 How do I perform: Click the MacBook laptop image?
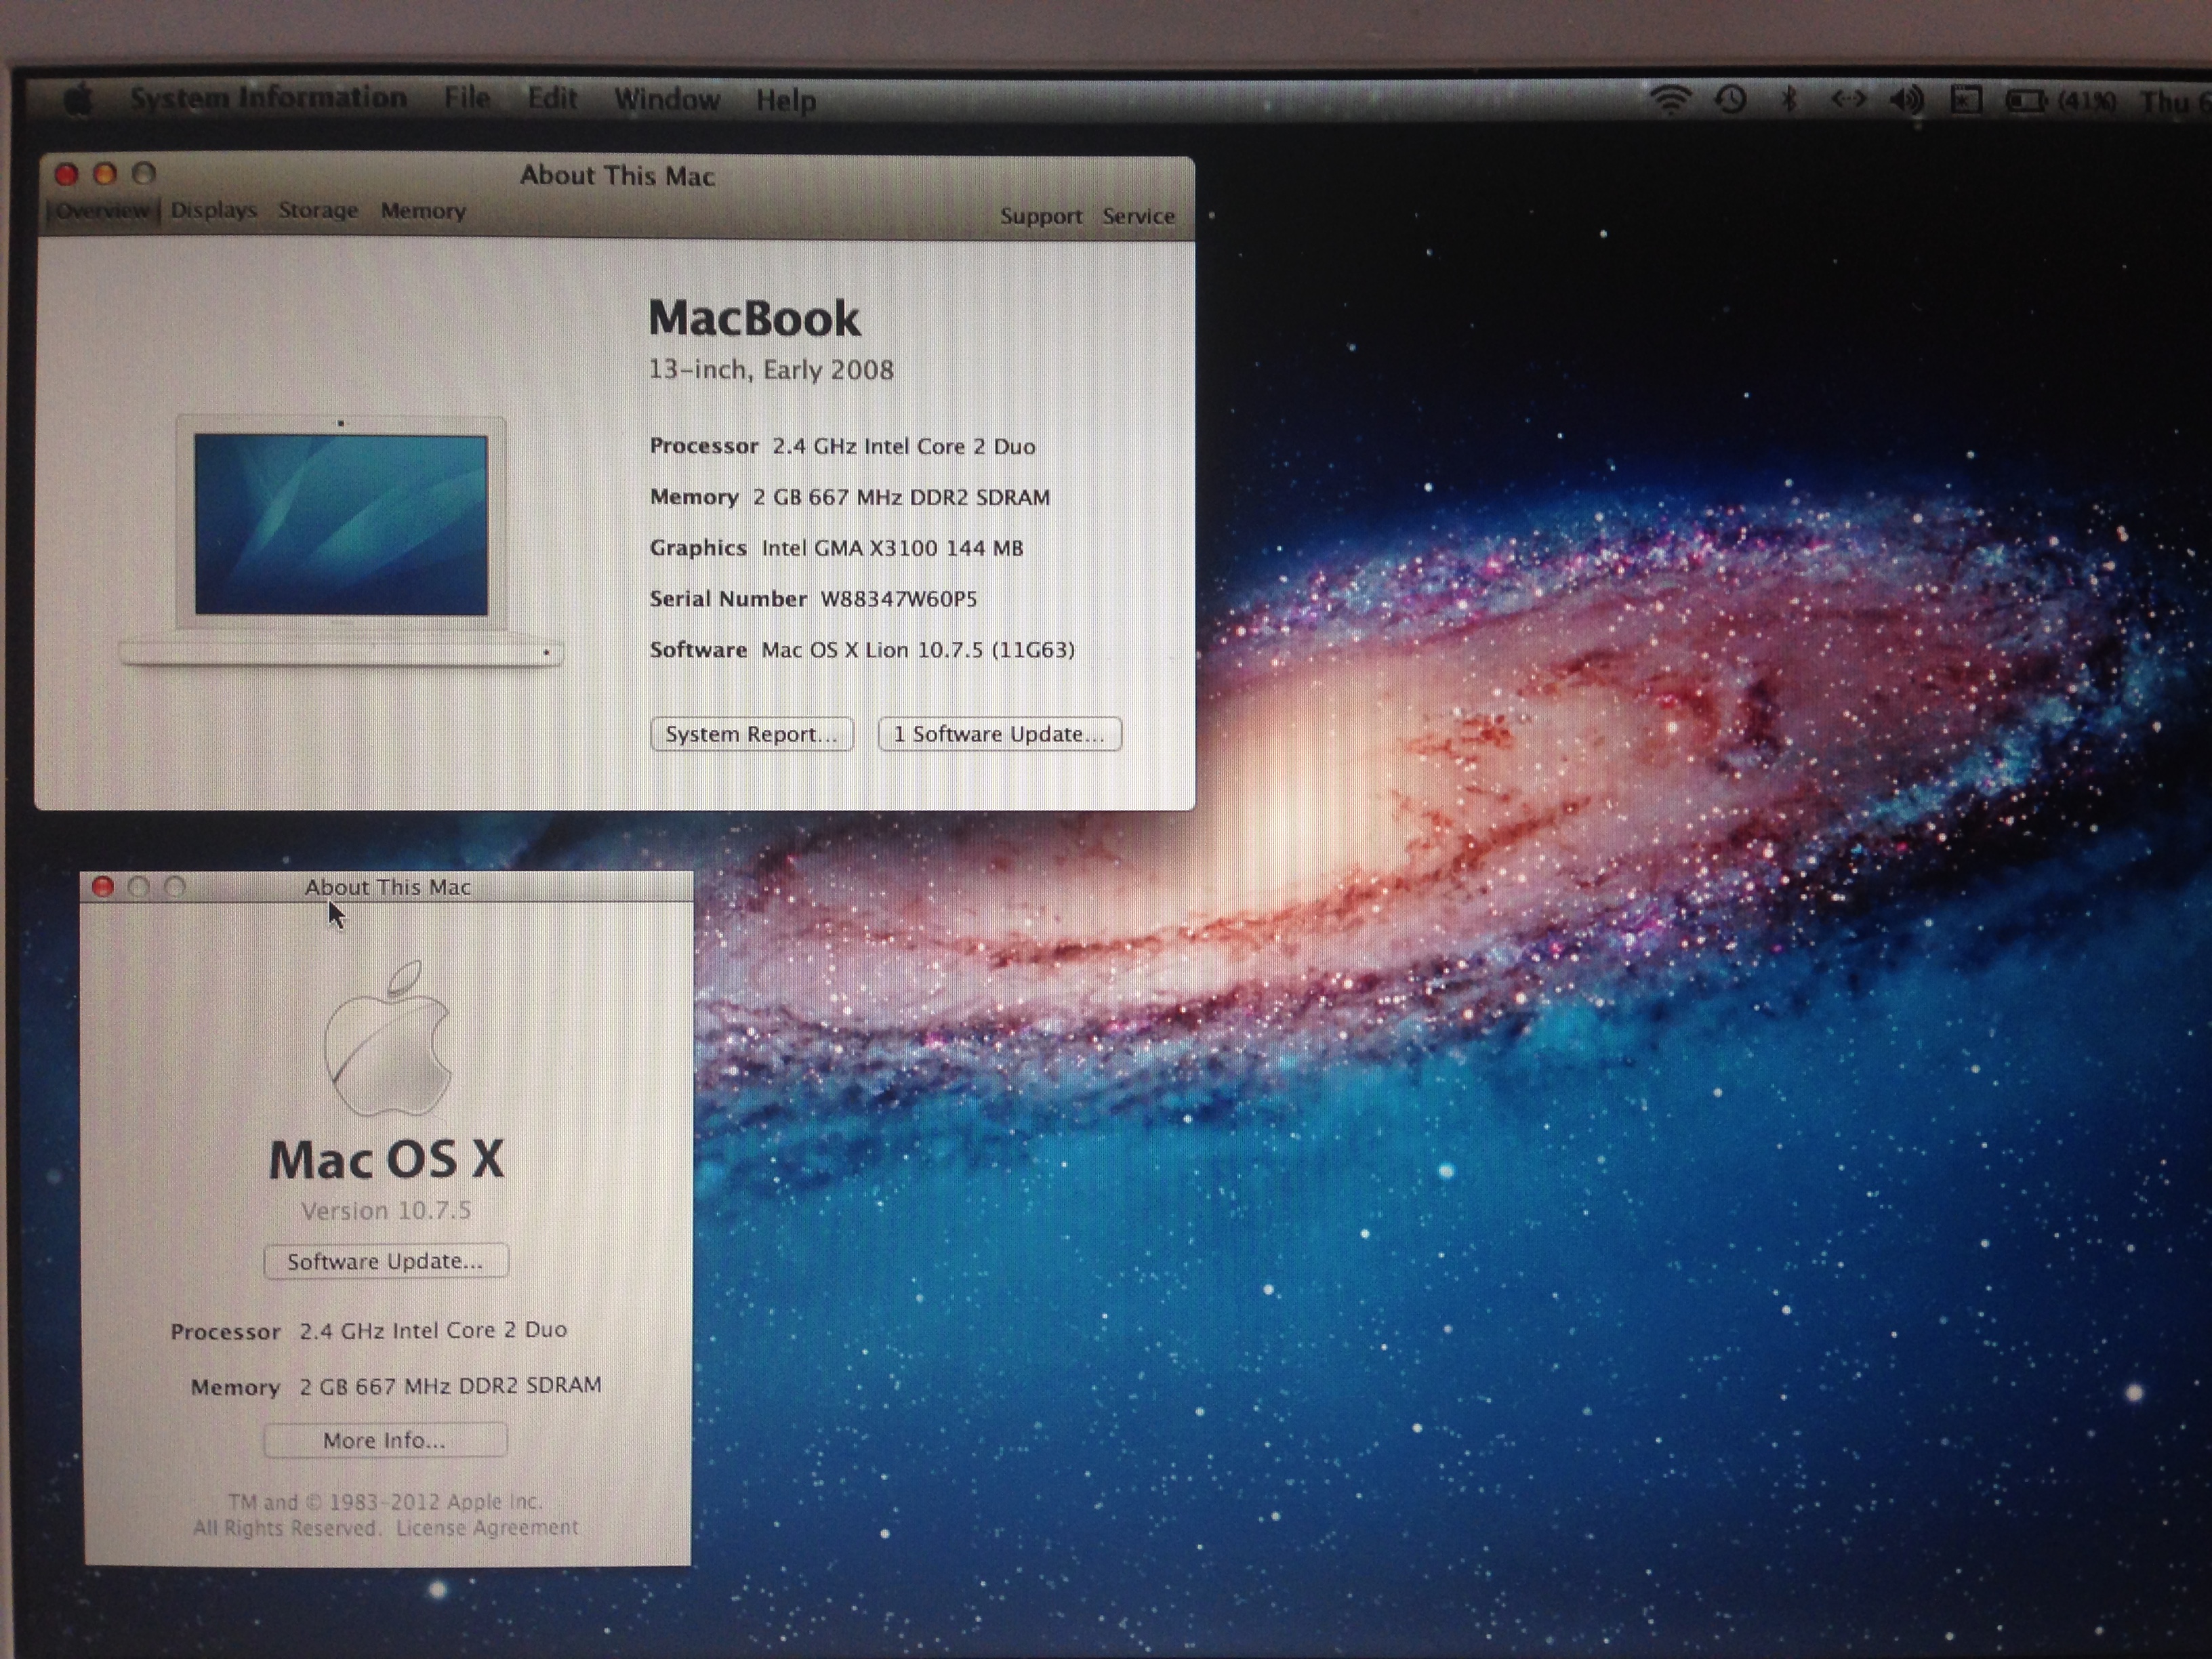pos(341,541)
